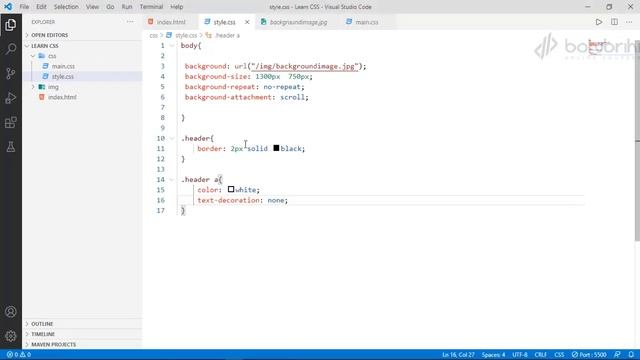The height and width of the screenshot is (360, 640).
Task: Click css in the breadcrumb path
Action: (153, 36)
